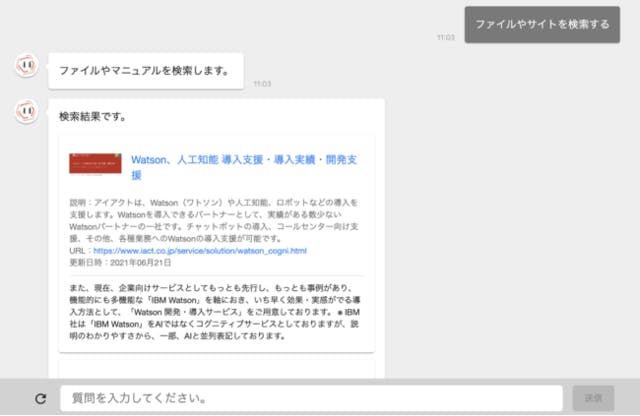Open the Watson 人工知能 導入支援 title link

pyautogui.click(x=244, y=167)
